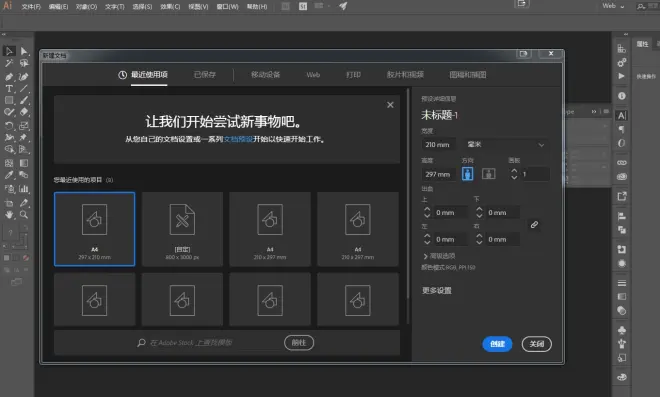Open the Web workspace dropdown
Viewport: 660px width, 397px height.
[613, 6]
